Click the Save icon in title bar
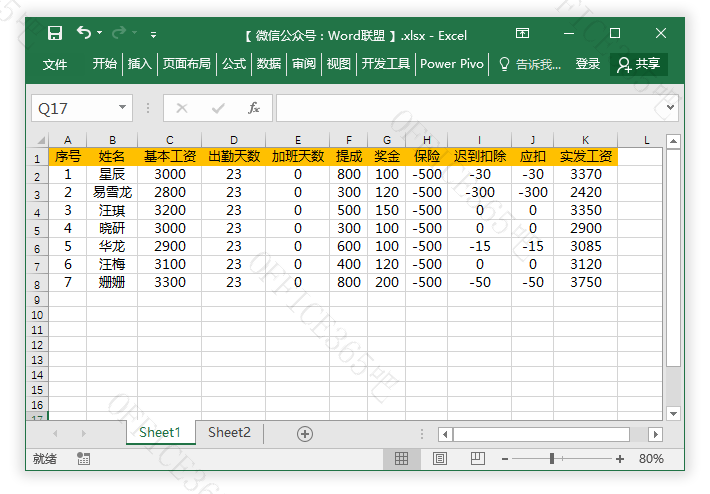 click(x=55, y=34)
